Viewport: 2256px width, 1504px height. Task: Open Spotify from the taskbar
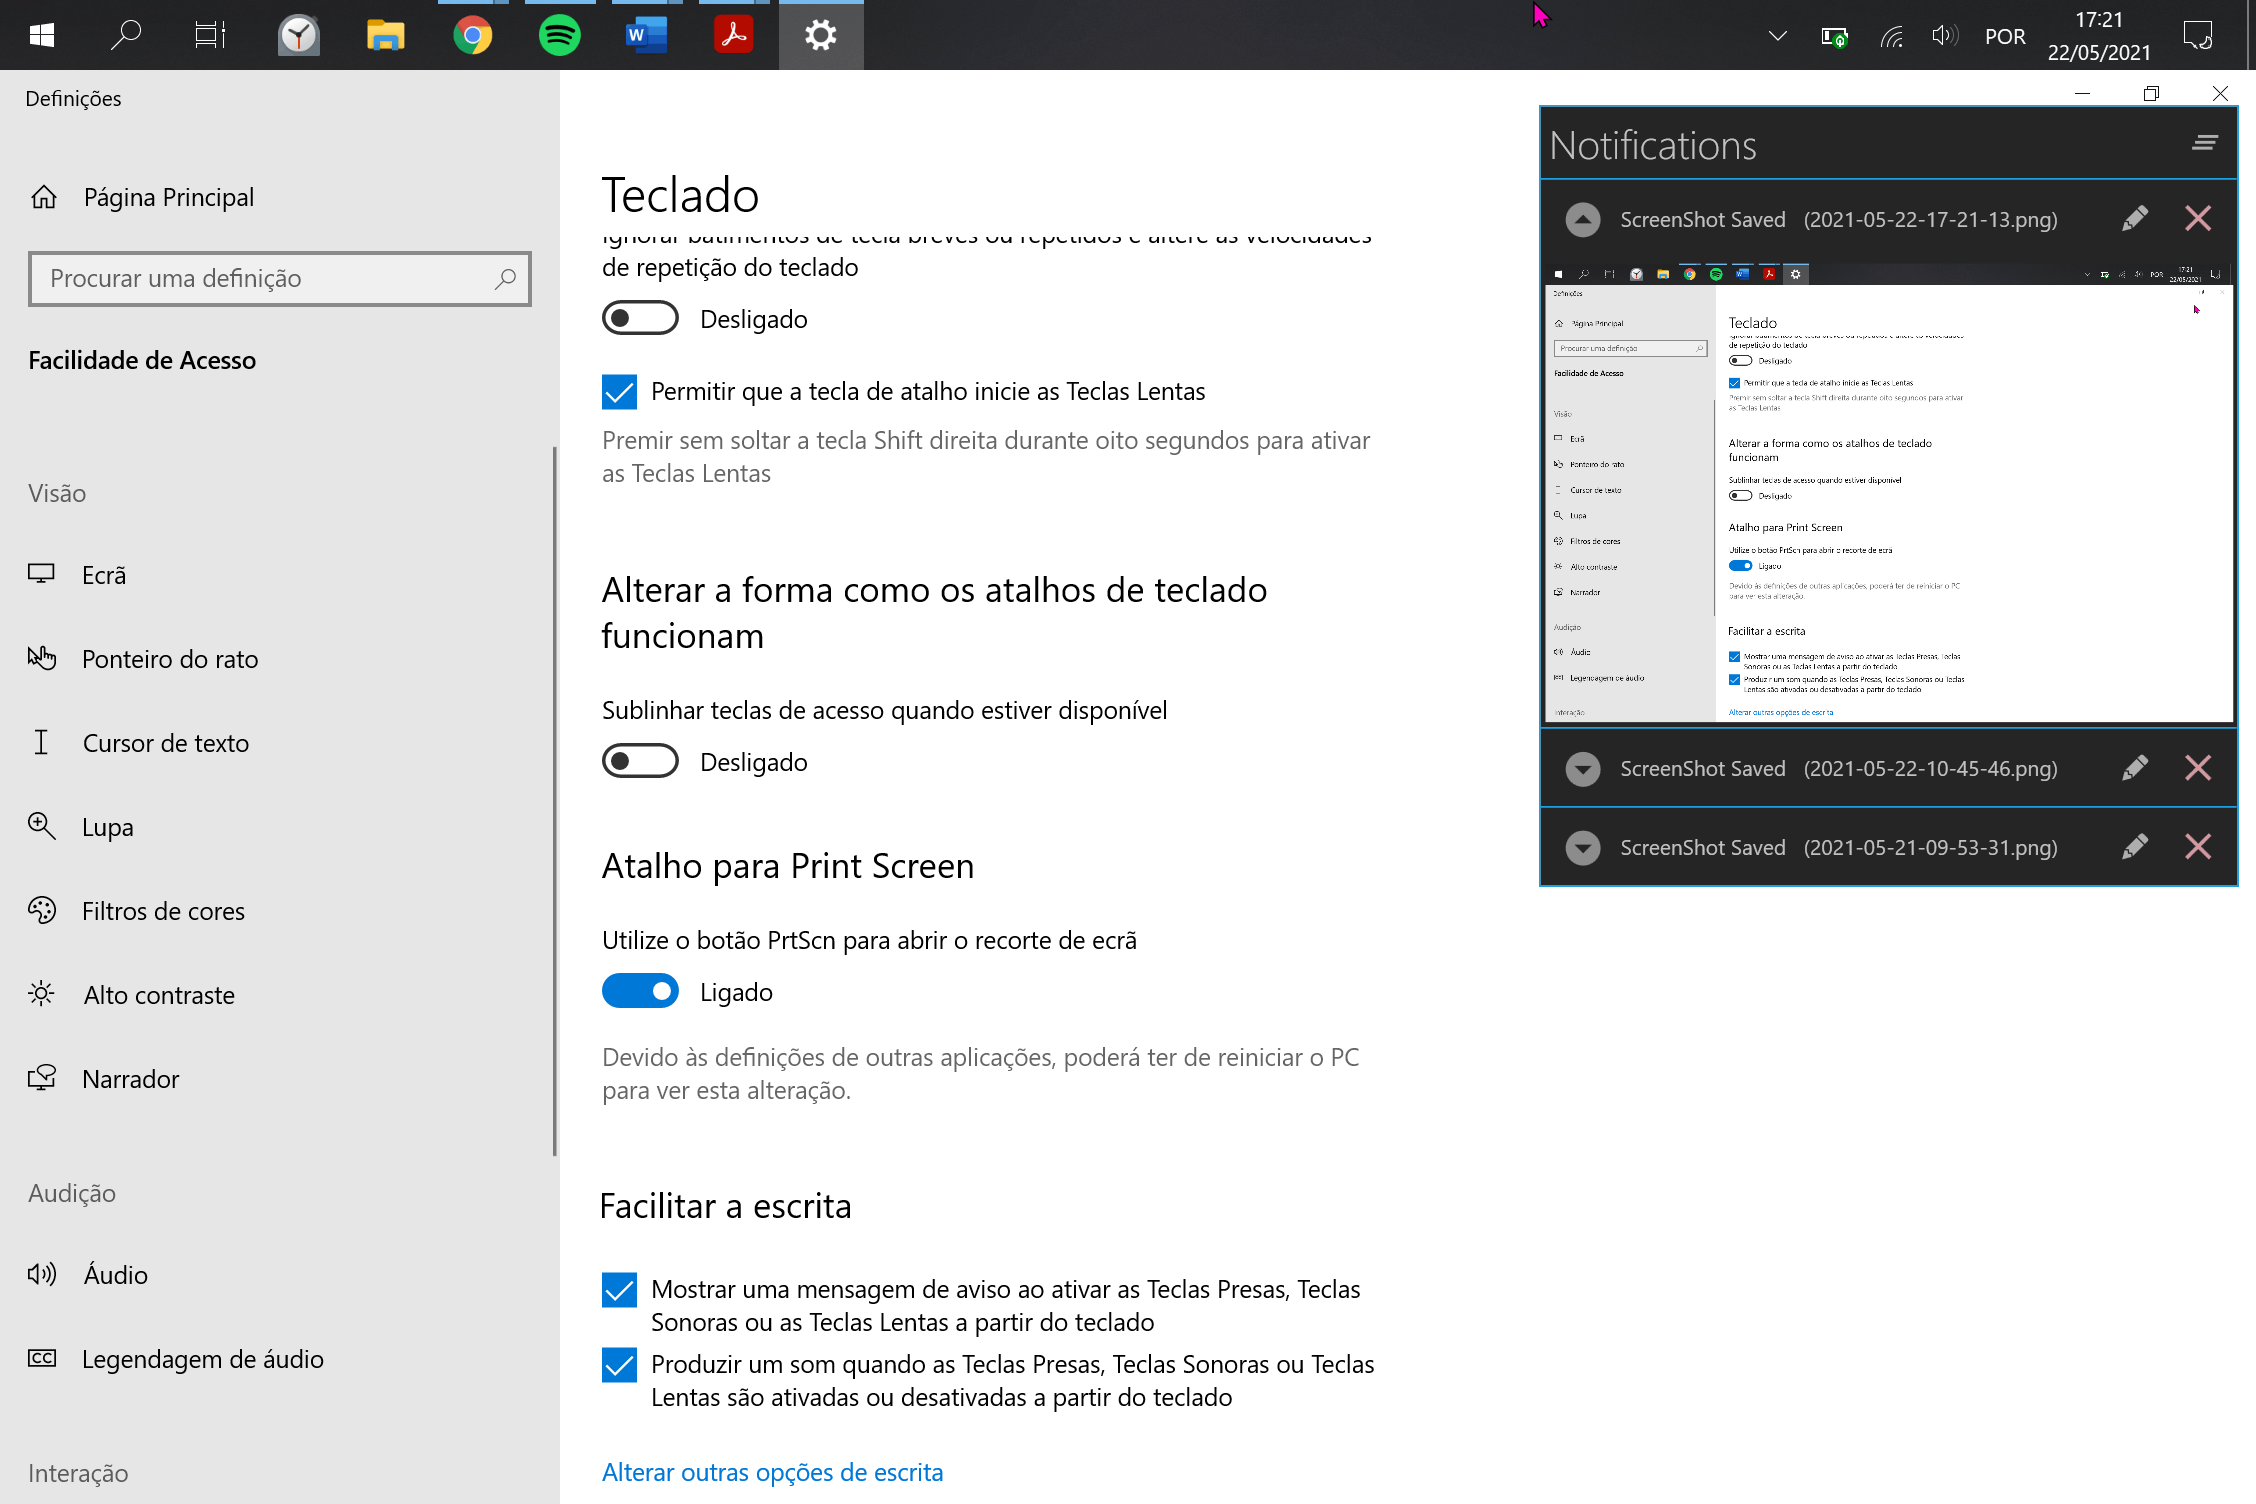[559, 35]
